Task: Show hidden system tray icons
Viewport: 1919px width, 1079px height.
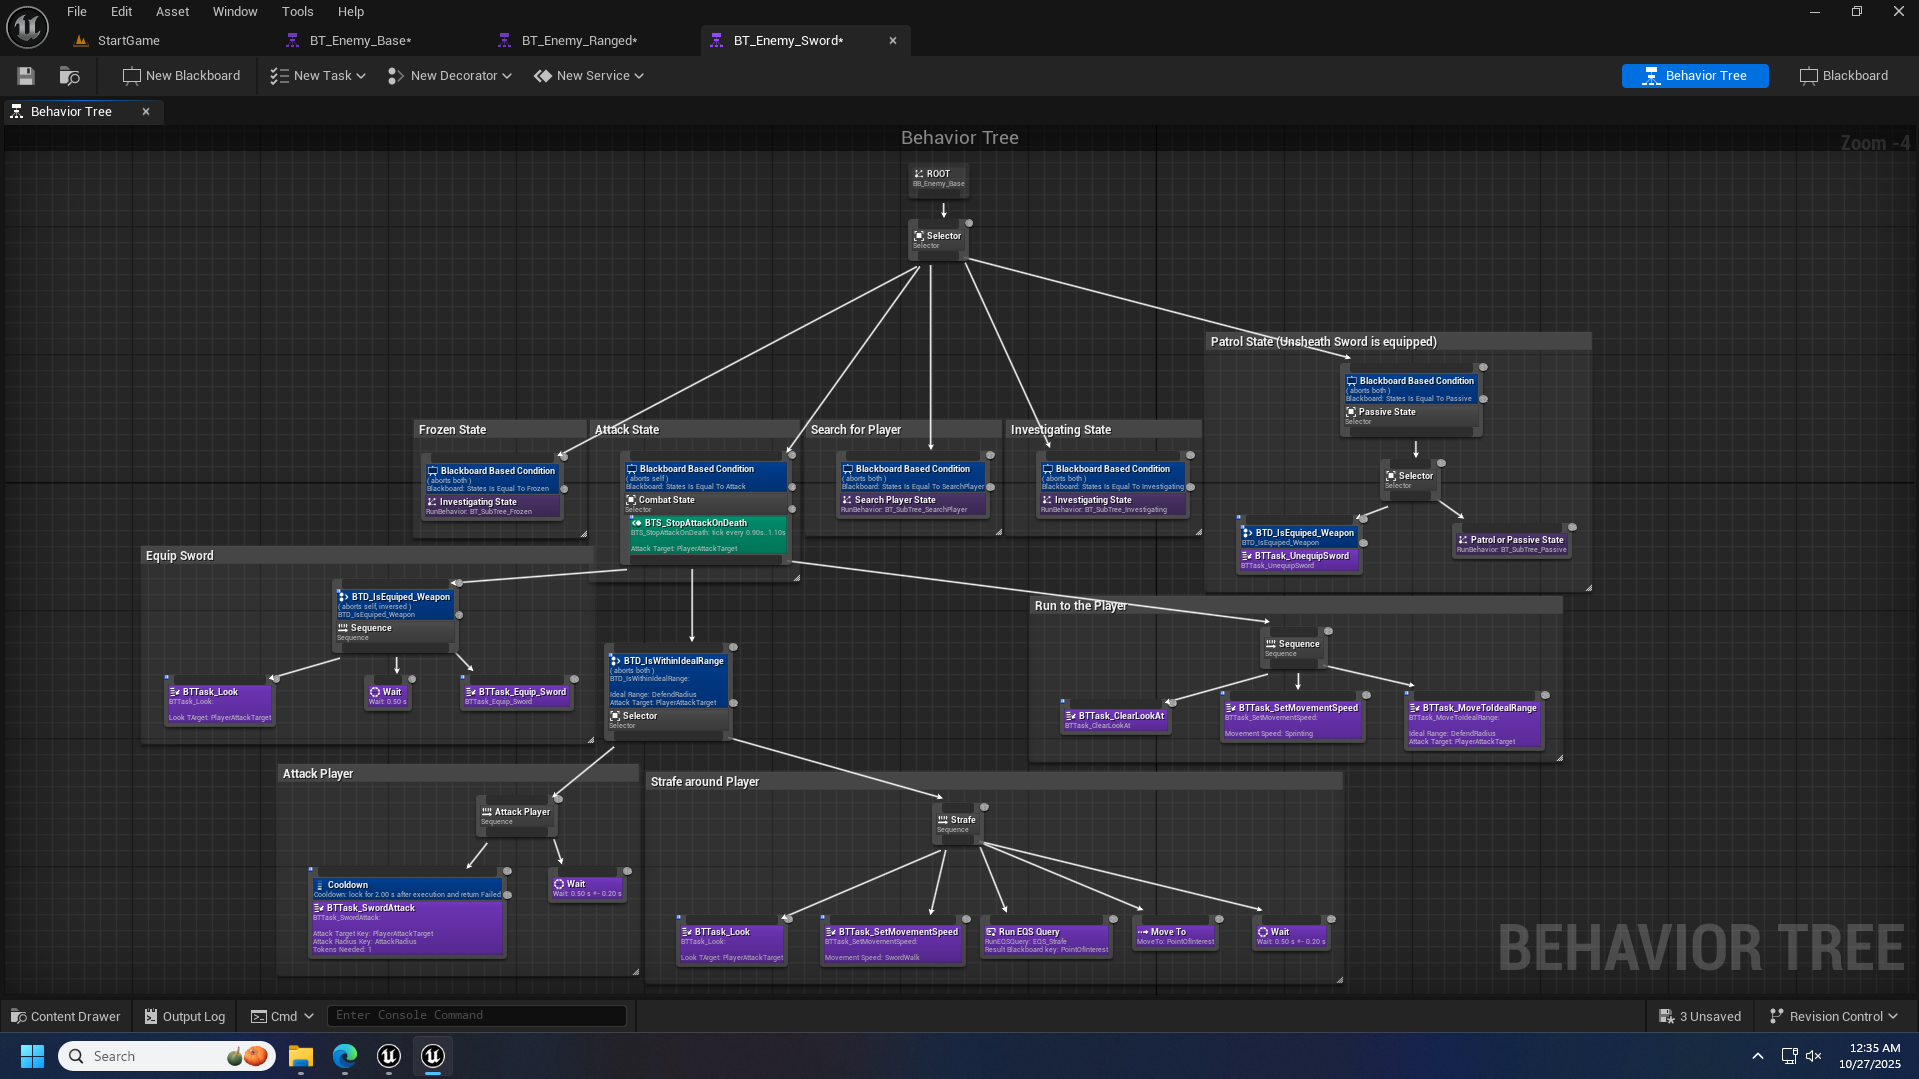Action: point(1757,1056)
